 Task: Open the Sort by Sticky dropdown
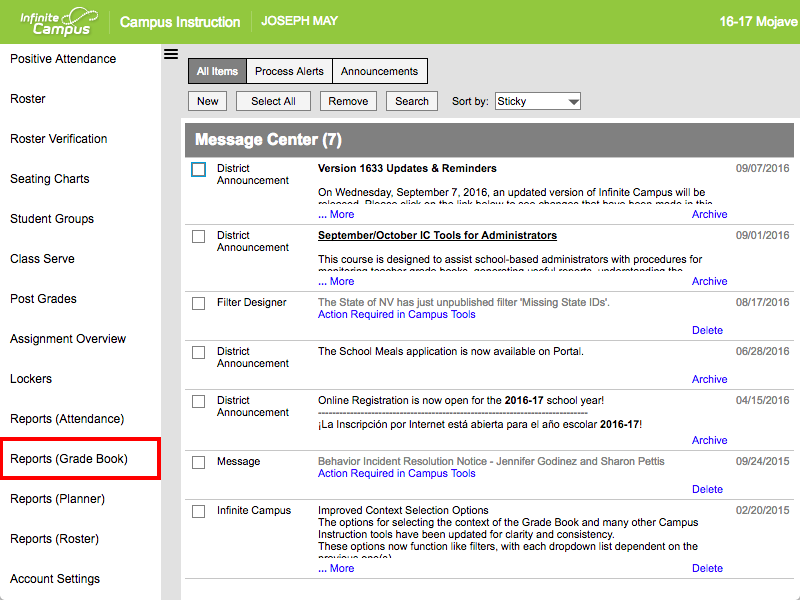(x=538, y=101)
